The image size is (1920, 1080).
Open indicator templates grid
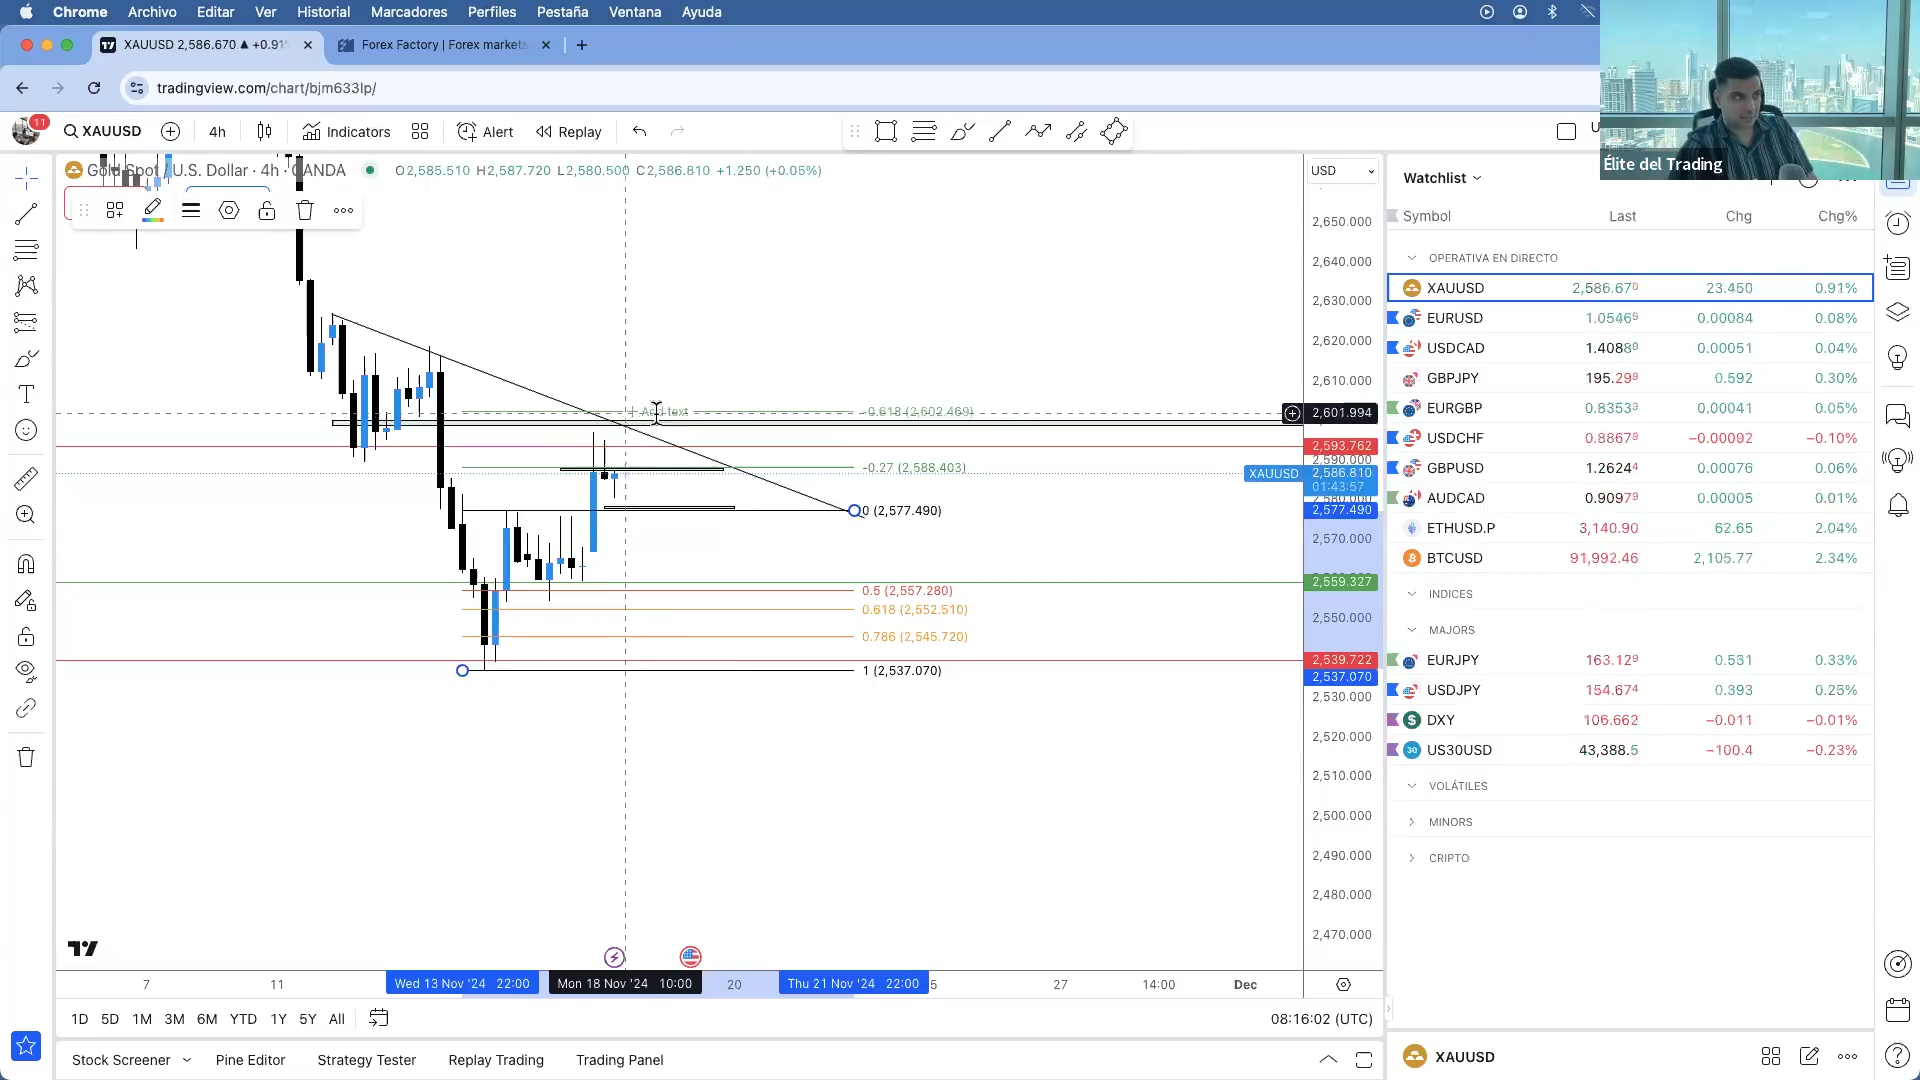[x=420, y=131]
